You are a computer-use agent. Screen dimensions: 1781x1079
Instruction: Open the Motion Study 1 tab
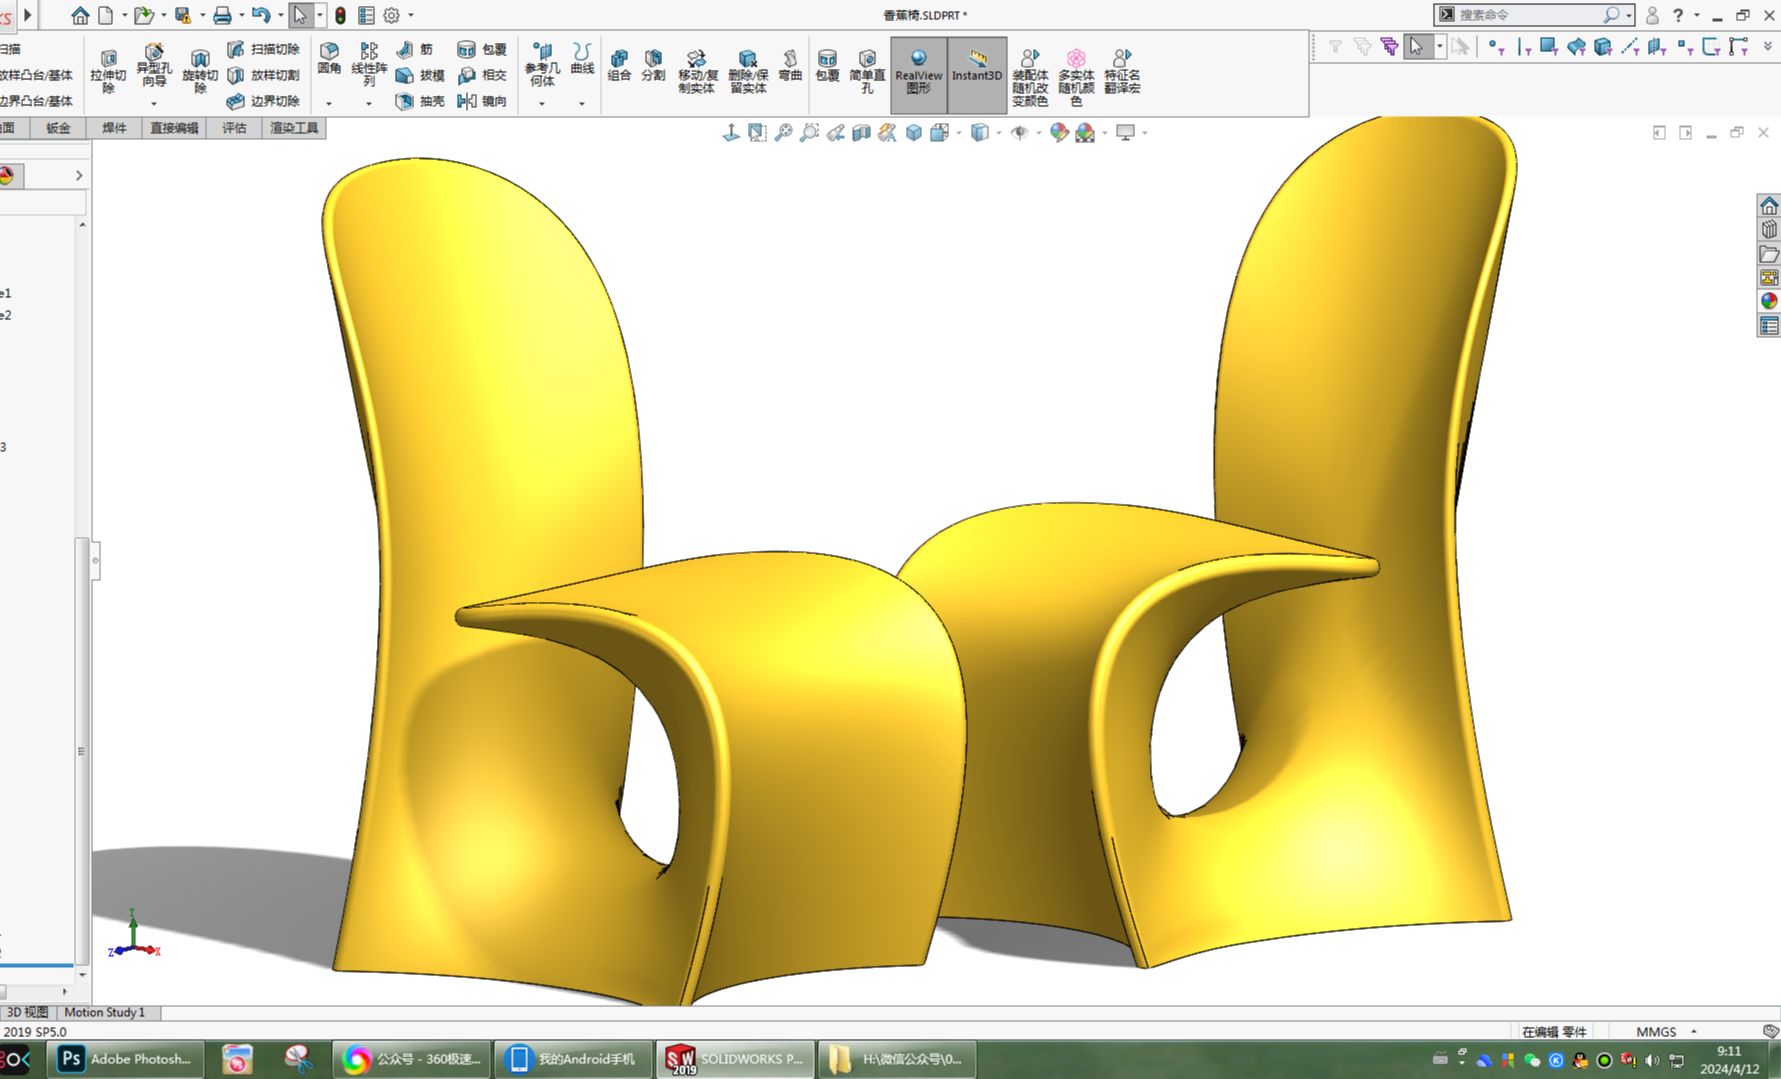coord(105,1012)
